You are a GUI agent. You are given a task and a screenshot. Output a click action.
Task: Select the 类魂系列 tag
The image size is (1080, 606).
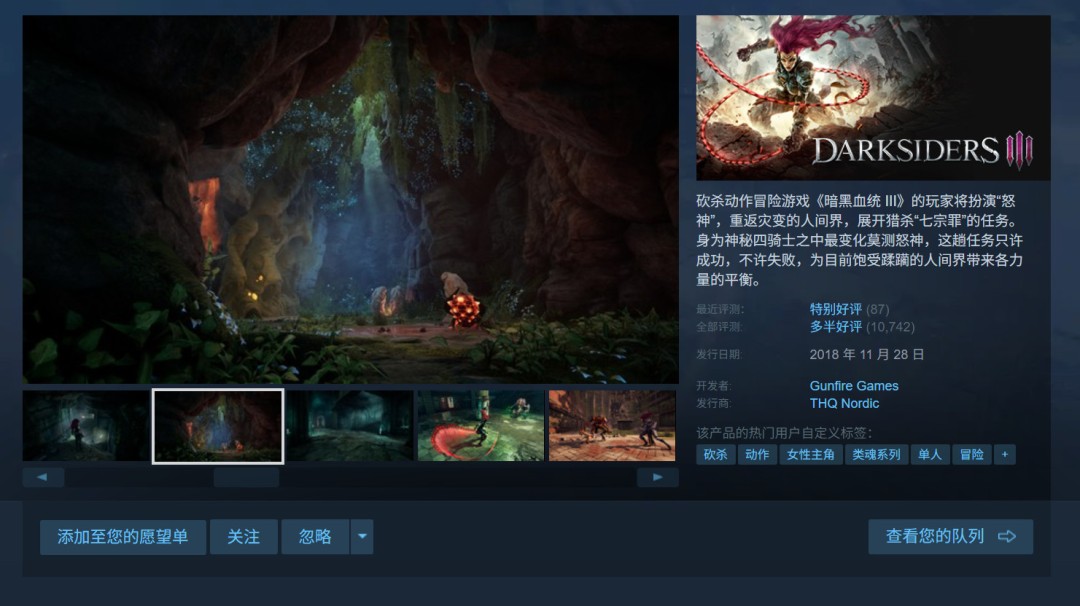(876, 454)
